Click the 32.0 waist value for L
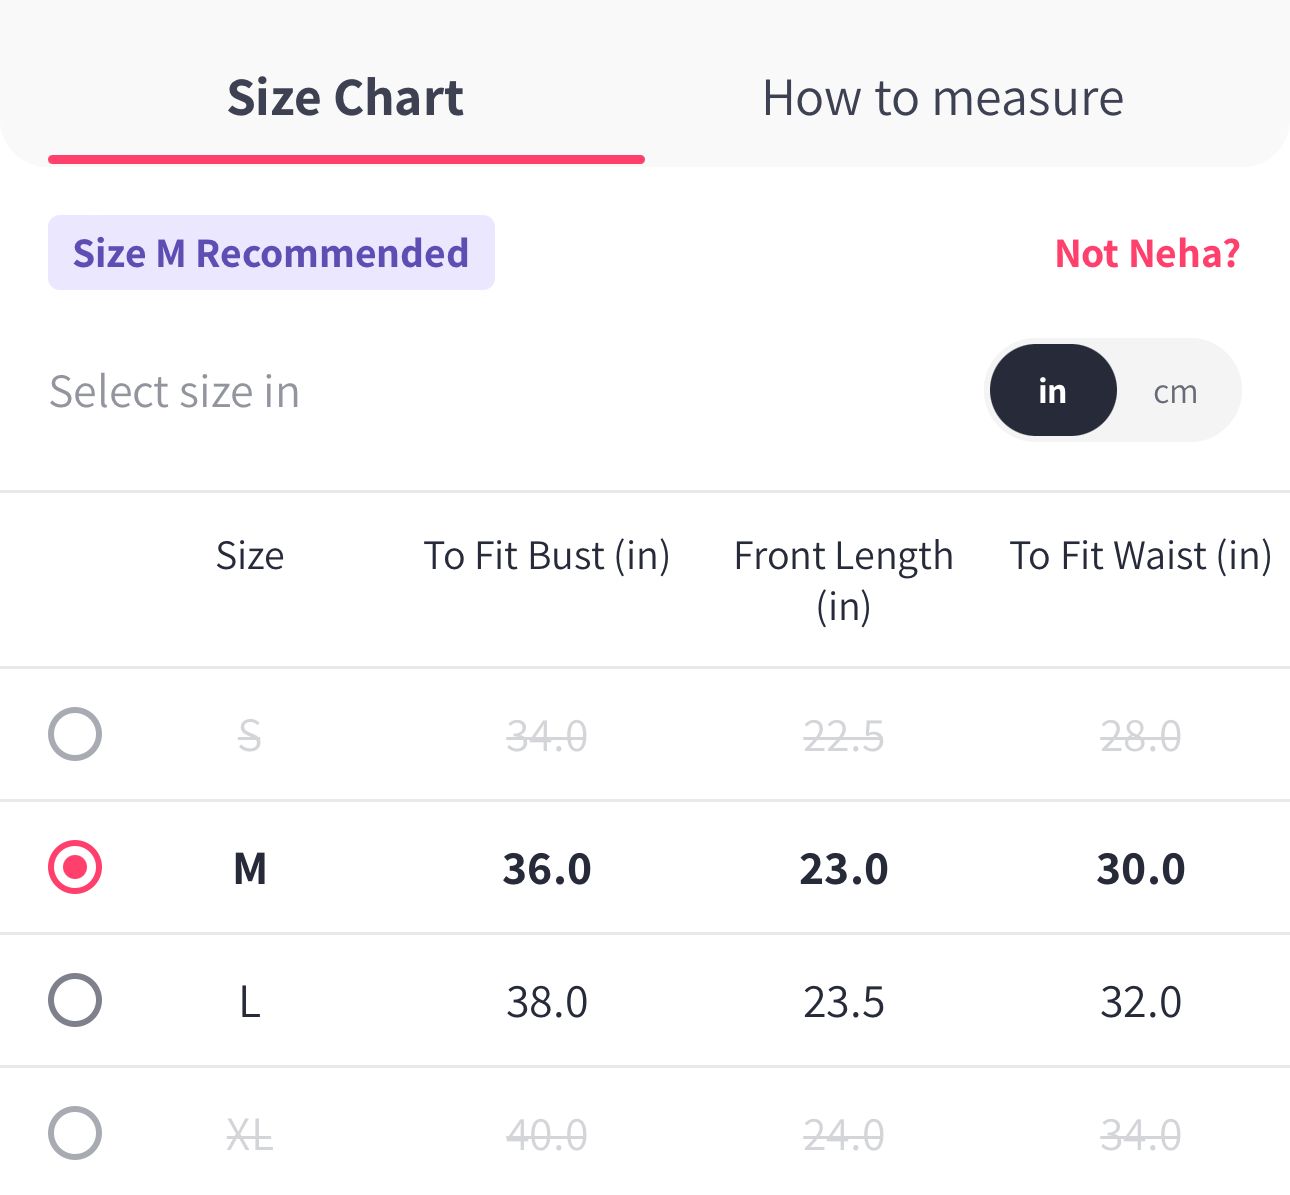The width and height of the screenshot is (1290, 1195). 1140,1001
